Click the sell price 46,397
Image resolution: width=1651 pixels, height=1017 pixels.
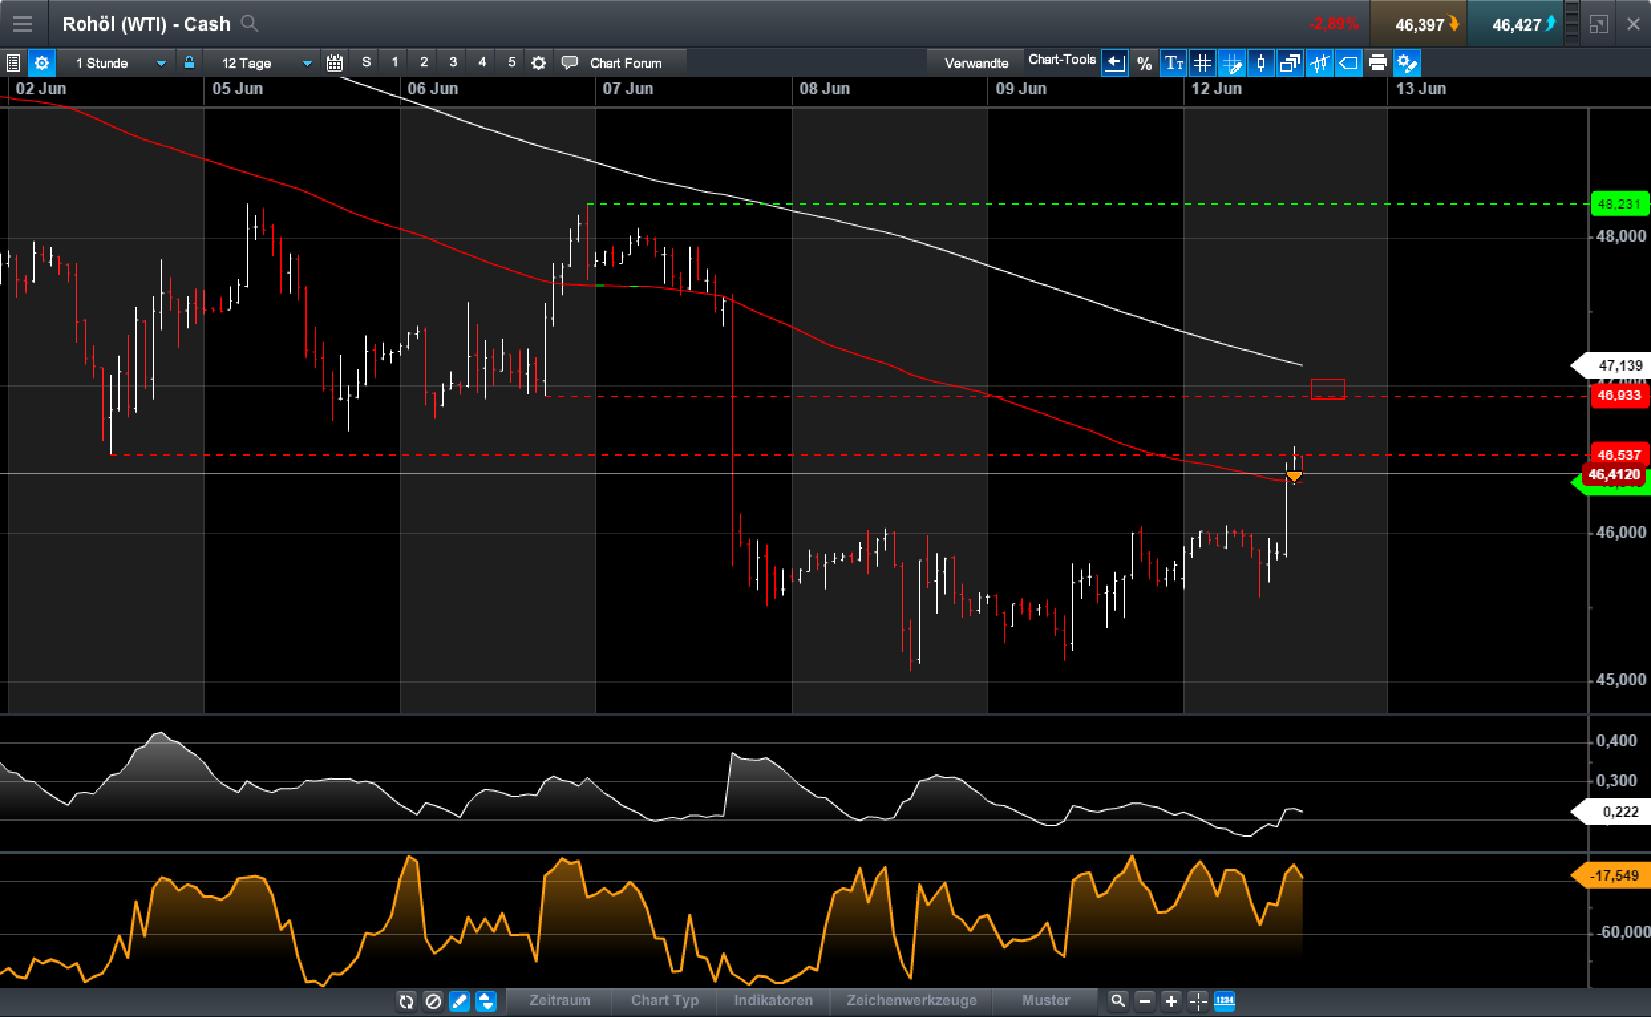(1418, 23)
